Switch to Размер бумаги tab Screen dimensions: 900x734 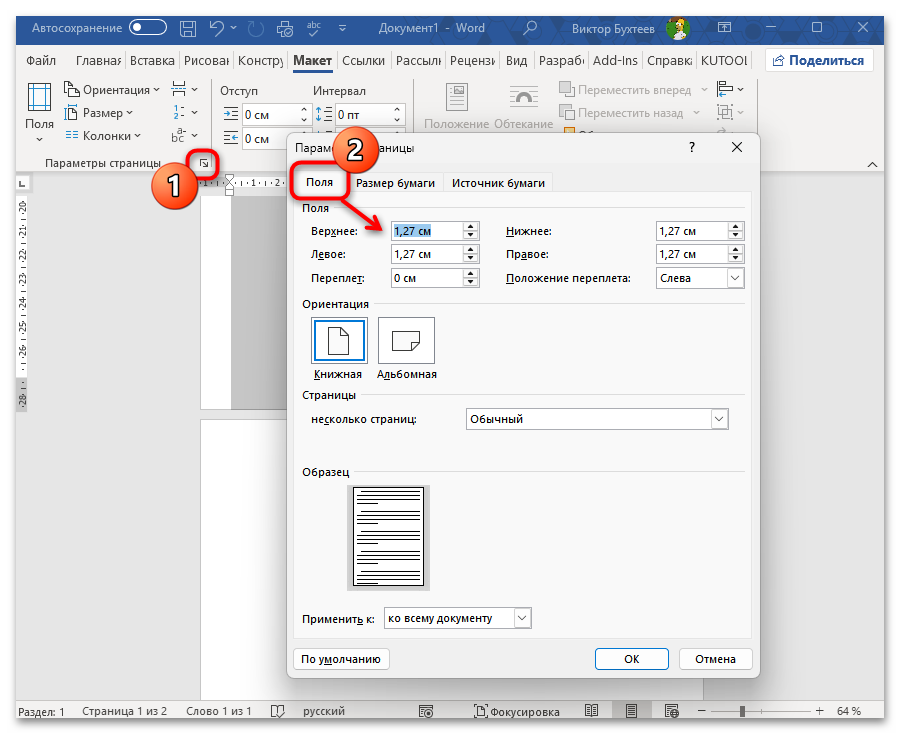[x=395, y=183]
